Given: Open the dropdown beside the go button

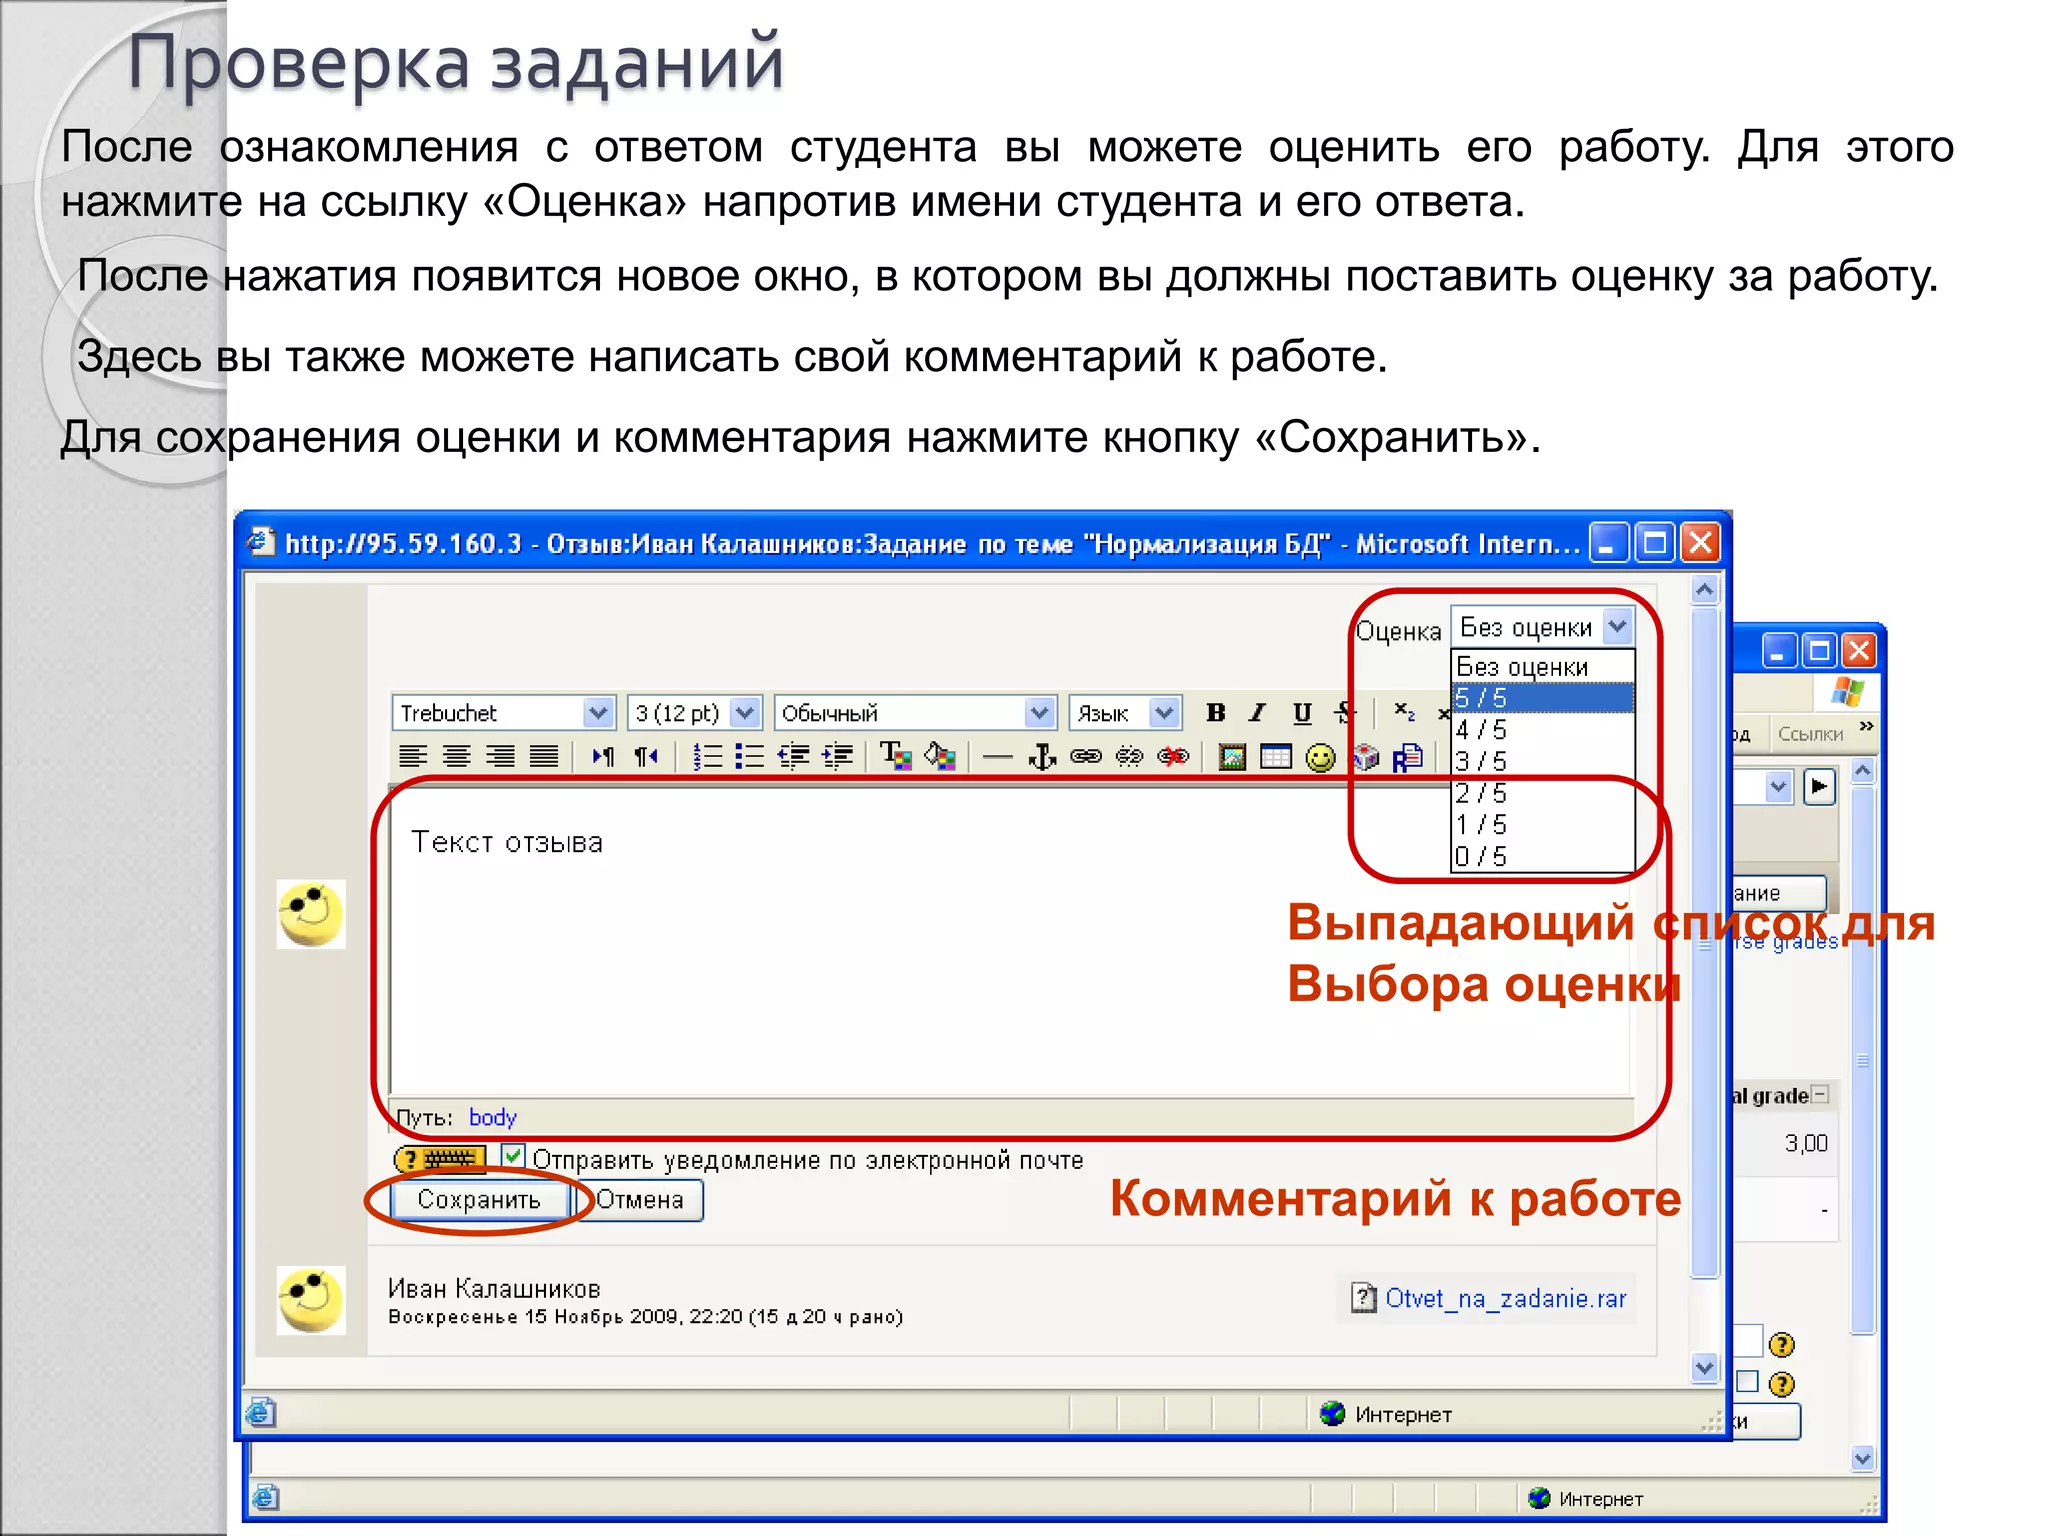Looking at the screenshot, I should pyautogui.click(x=1777, y=787).
